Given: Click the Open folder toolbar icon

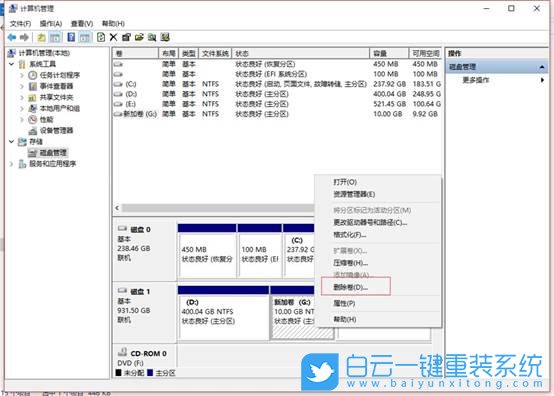Looking at the screenshot, I should click(139, 37).
